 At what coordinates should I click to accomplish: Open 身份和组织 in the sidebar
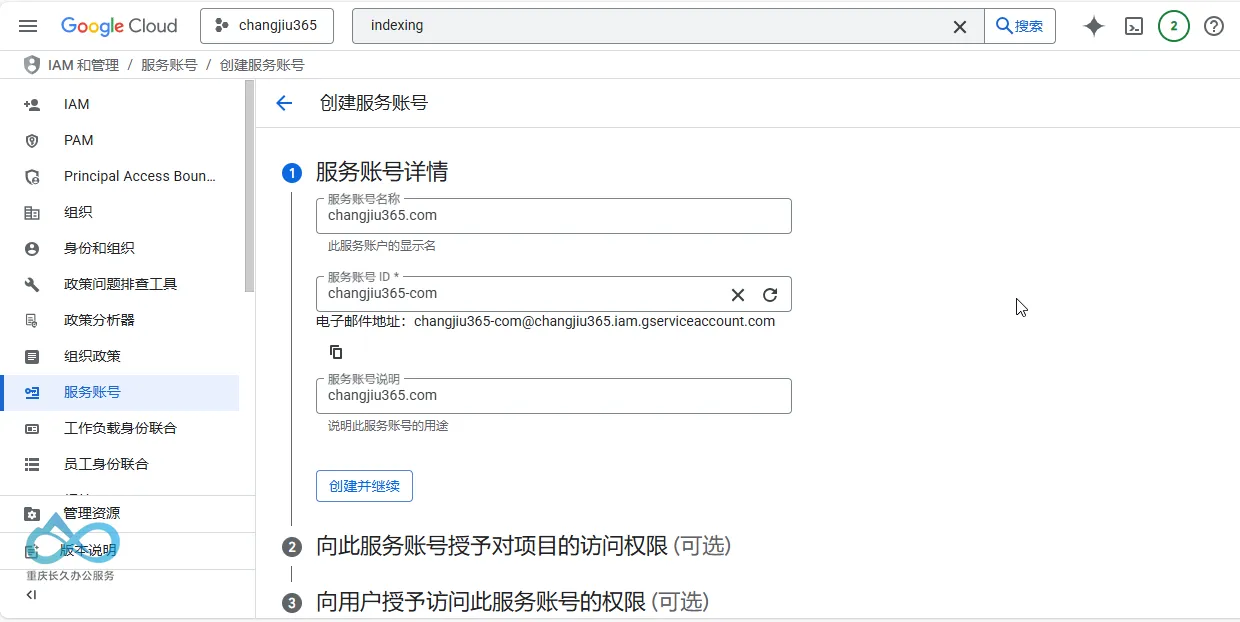click(x=120, y=248)
